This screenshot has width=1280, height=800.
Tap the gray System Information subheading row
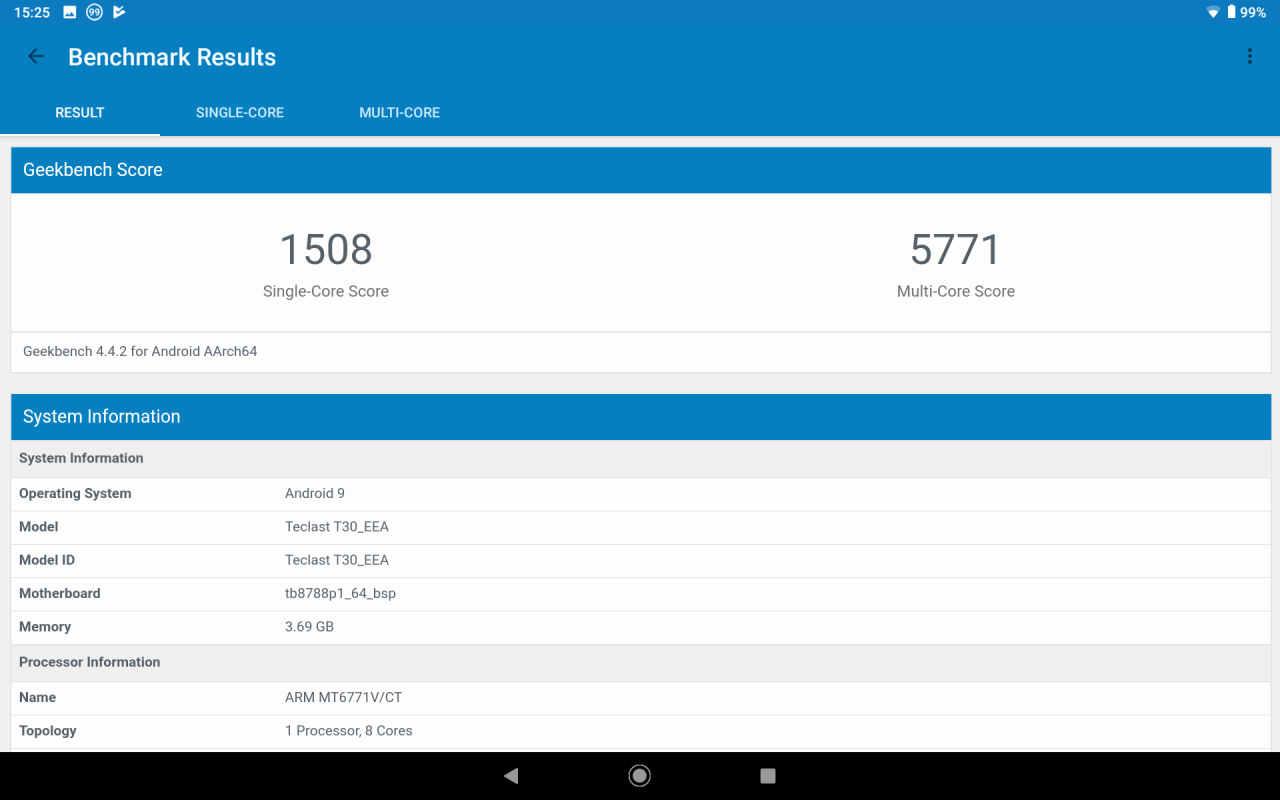pyautogui.click(x=641, y=458)
